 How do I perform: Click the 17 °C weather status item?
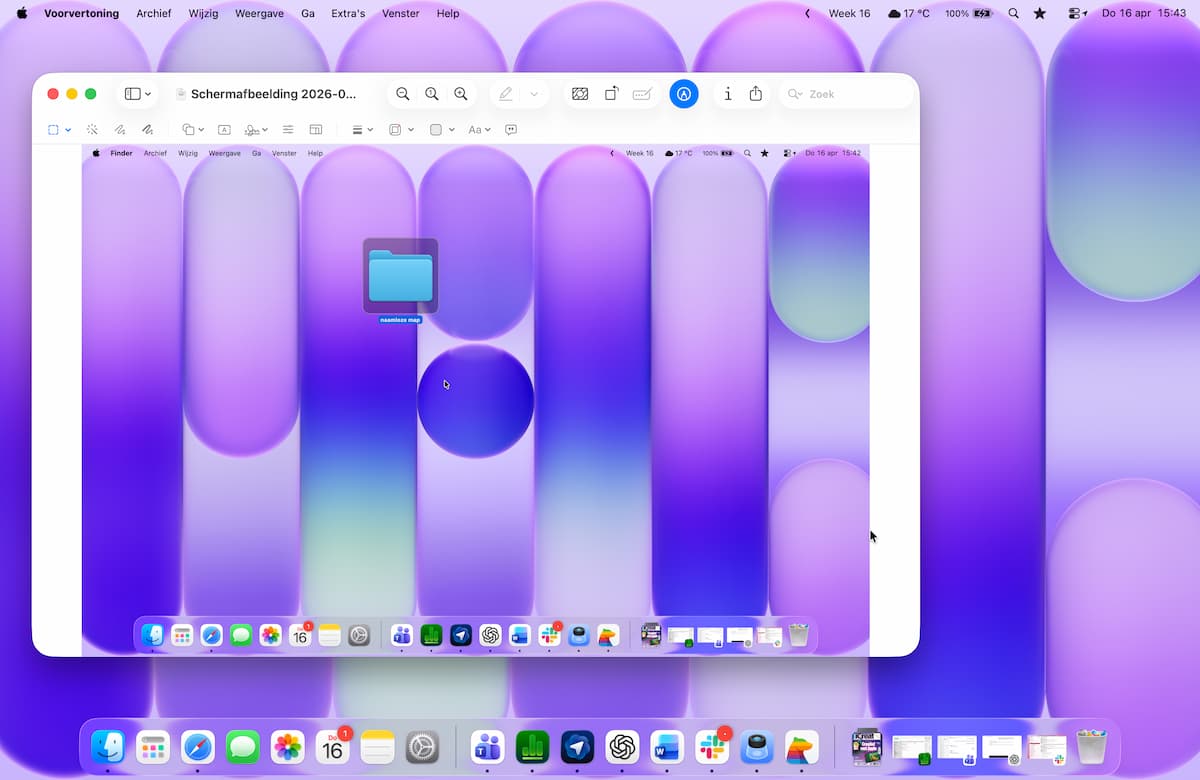point(909,13)
